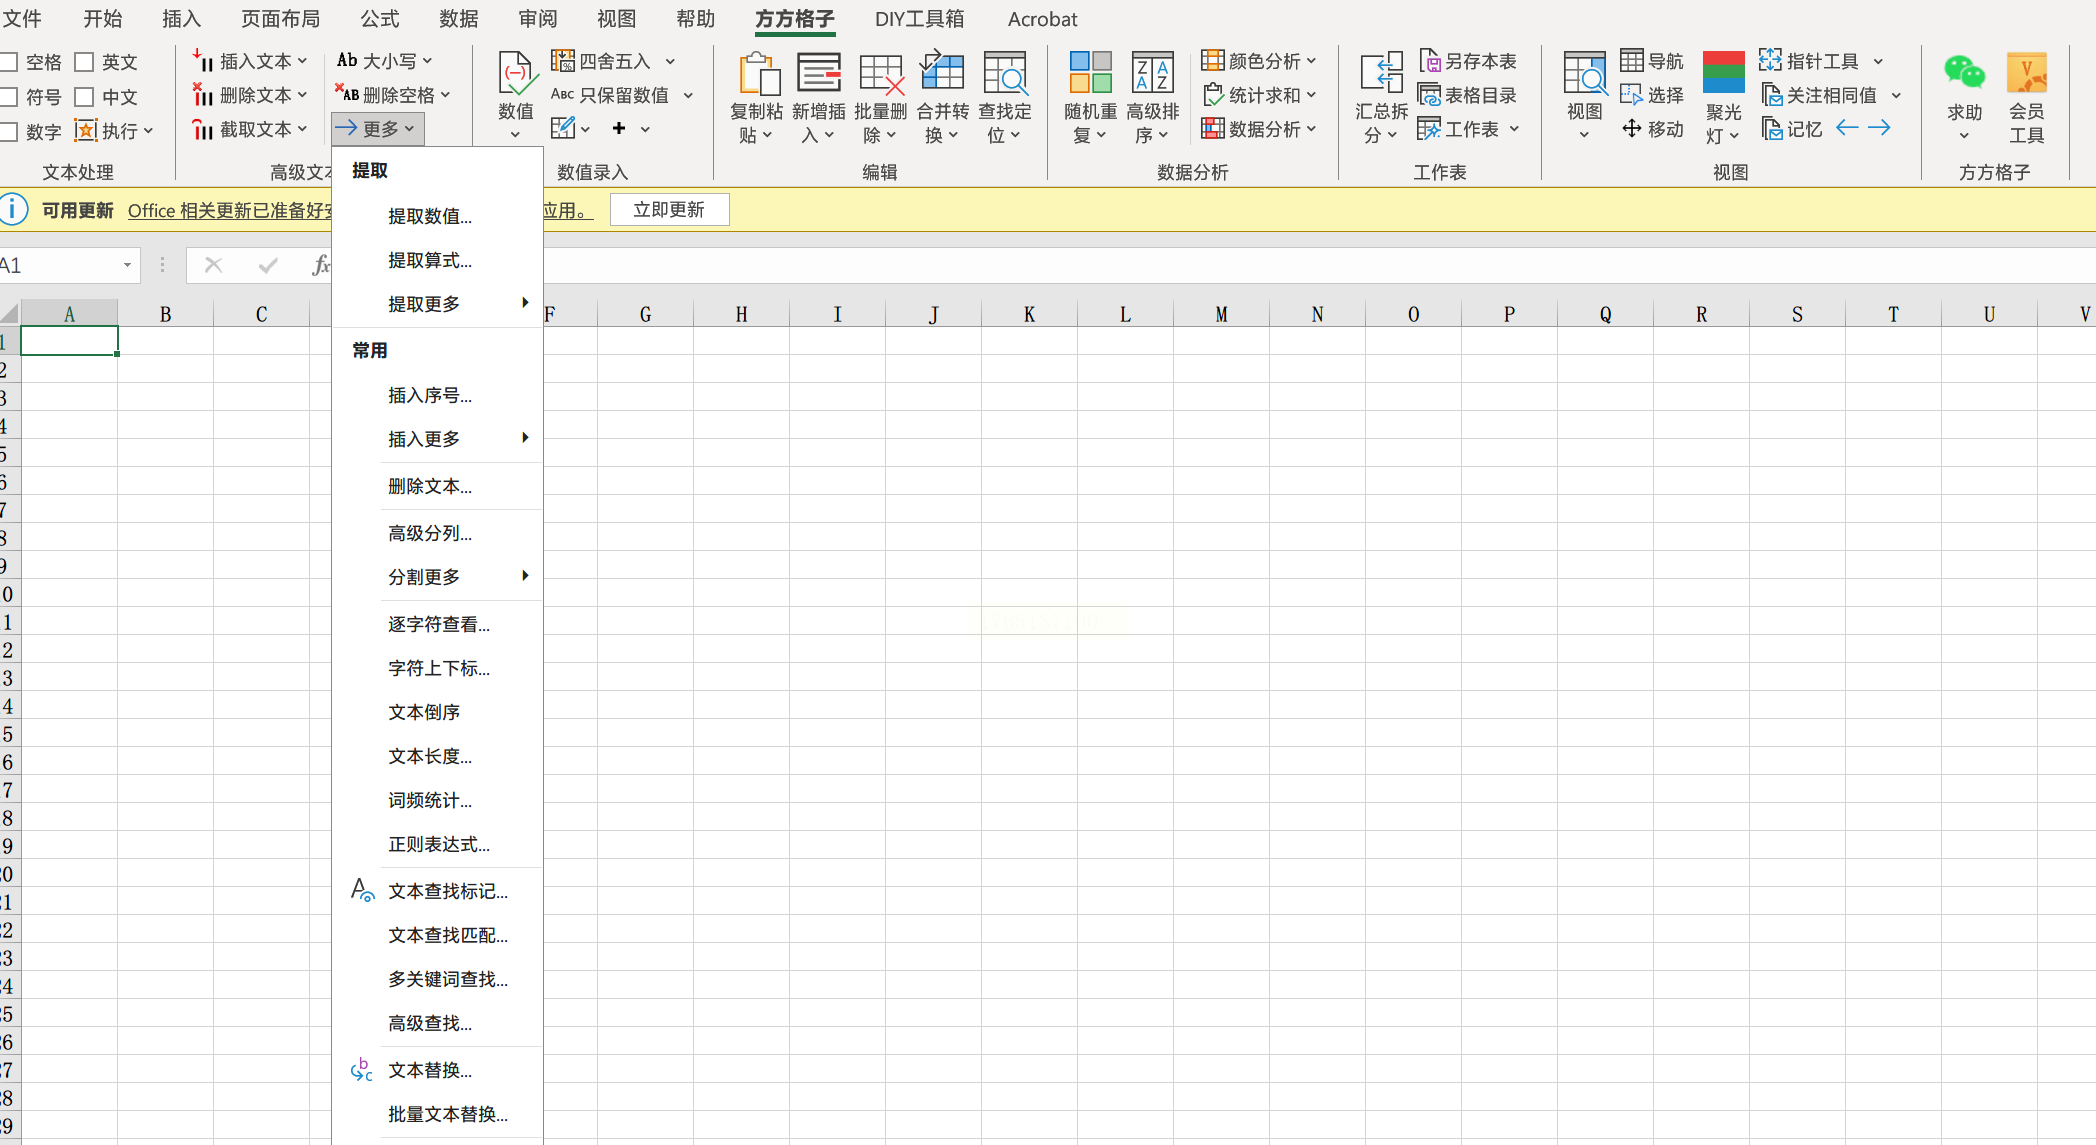2096x1145 pixels.
Task: Enable the 英文 checkbox
Action: pos(85,62)
